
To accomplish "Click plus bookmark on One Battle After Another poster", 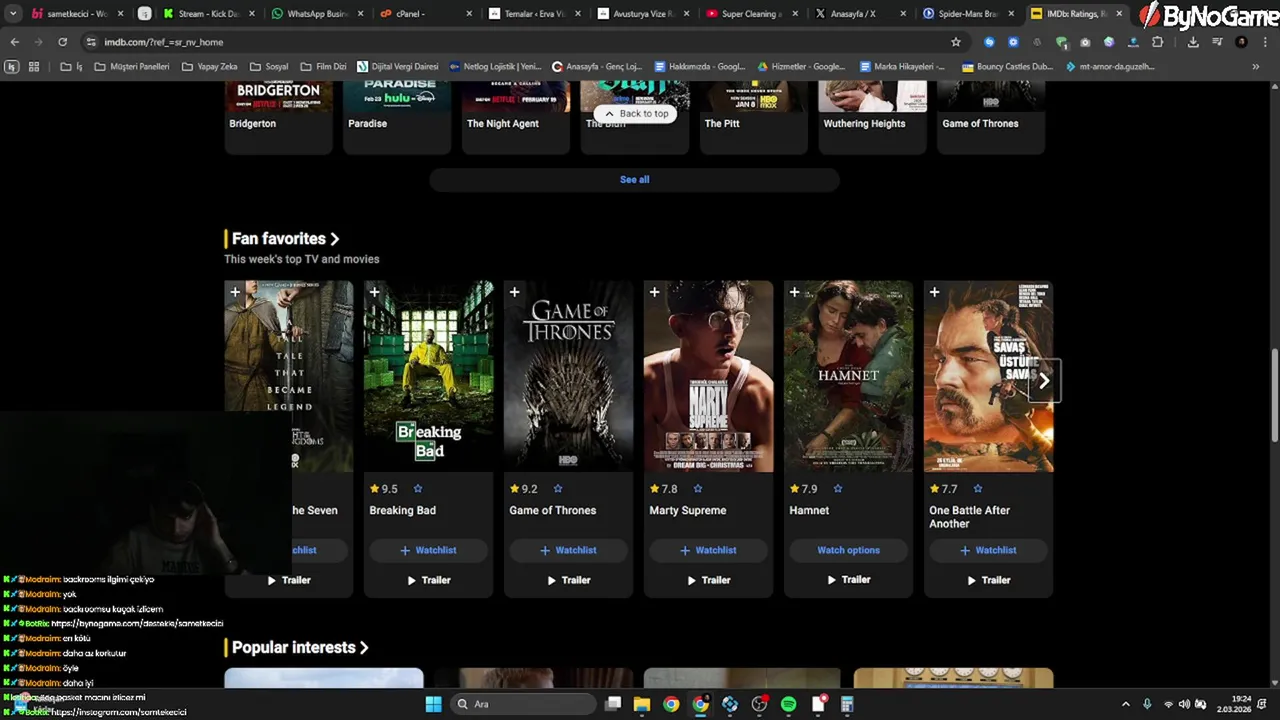I will 935,293.
